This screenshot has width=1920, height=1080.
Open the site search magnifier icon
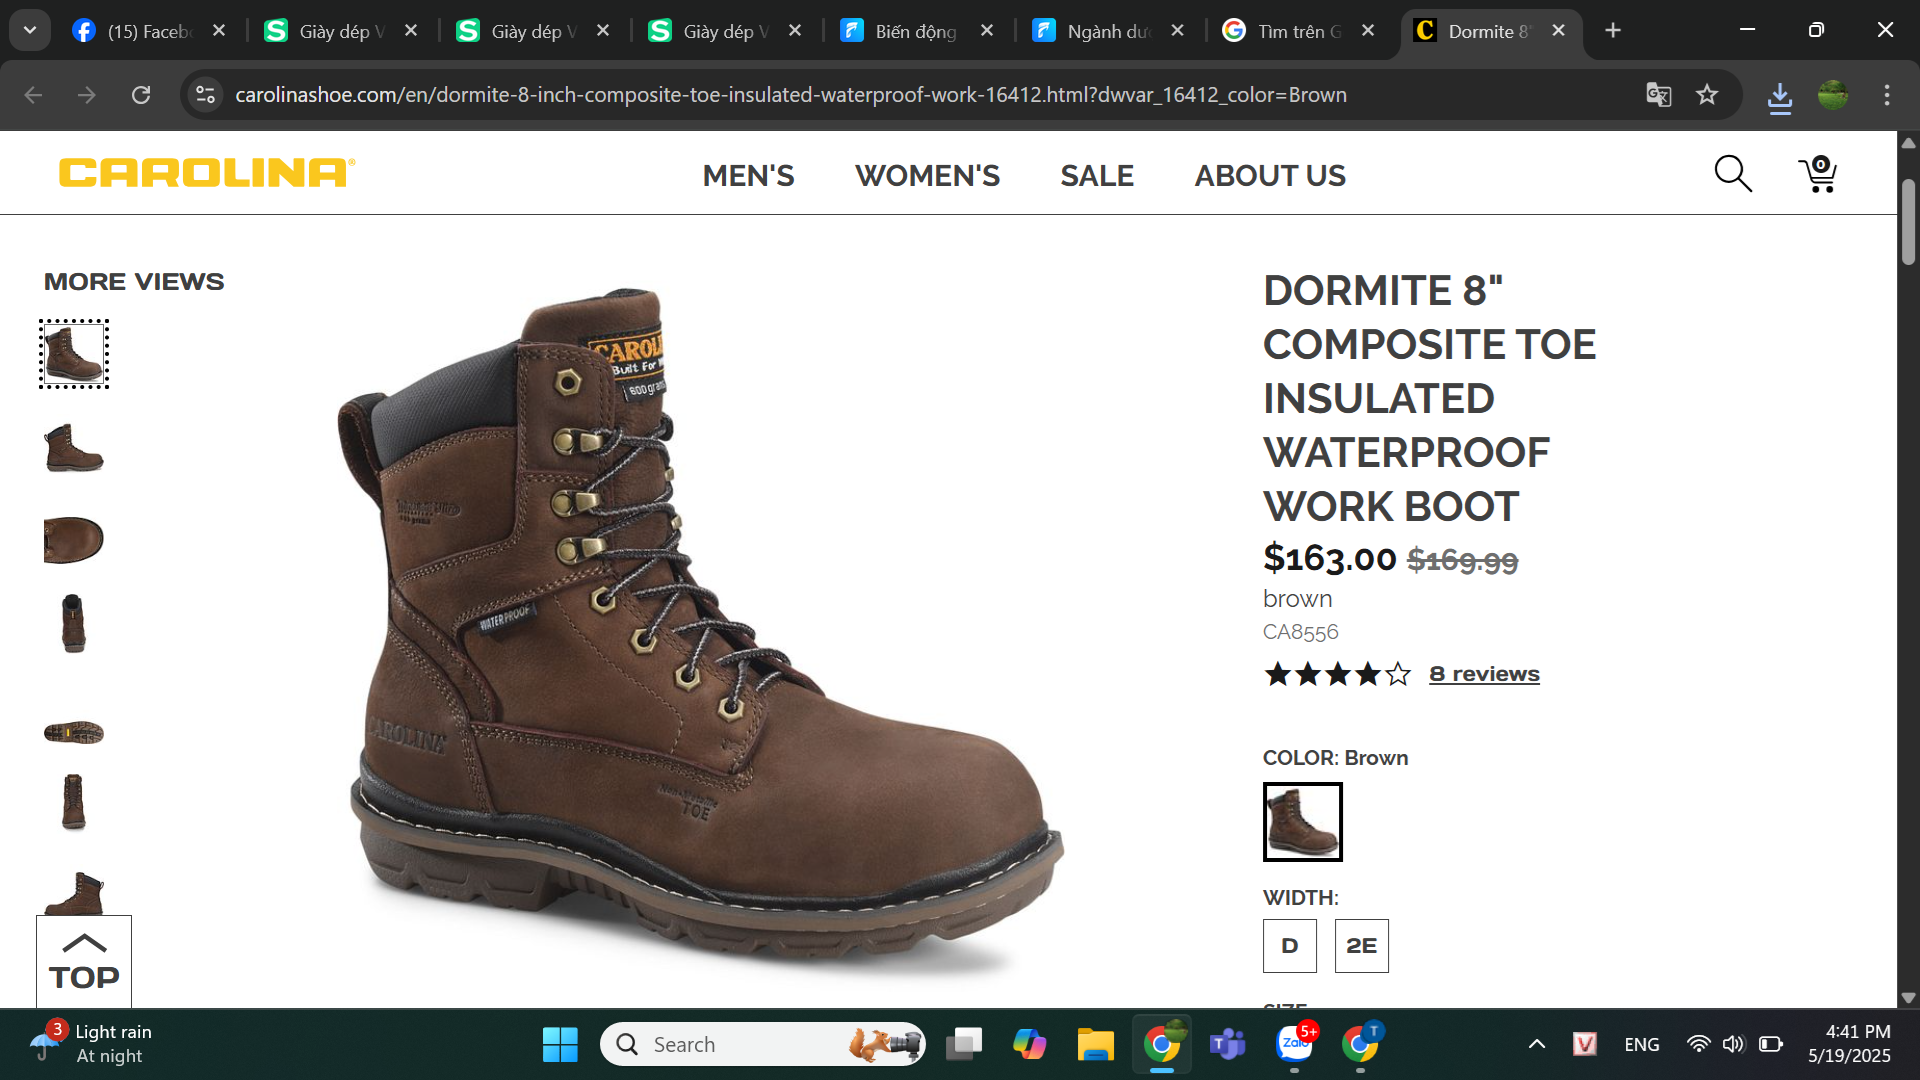click(x=1733, y=174)
